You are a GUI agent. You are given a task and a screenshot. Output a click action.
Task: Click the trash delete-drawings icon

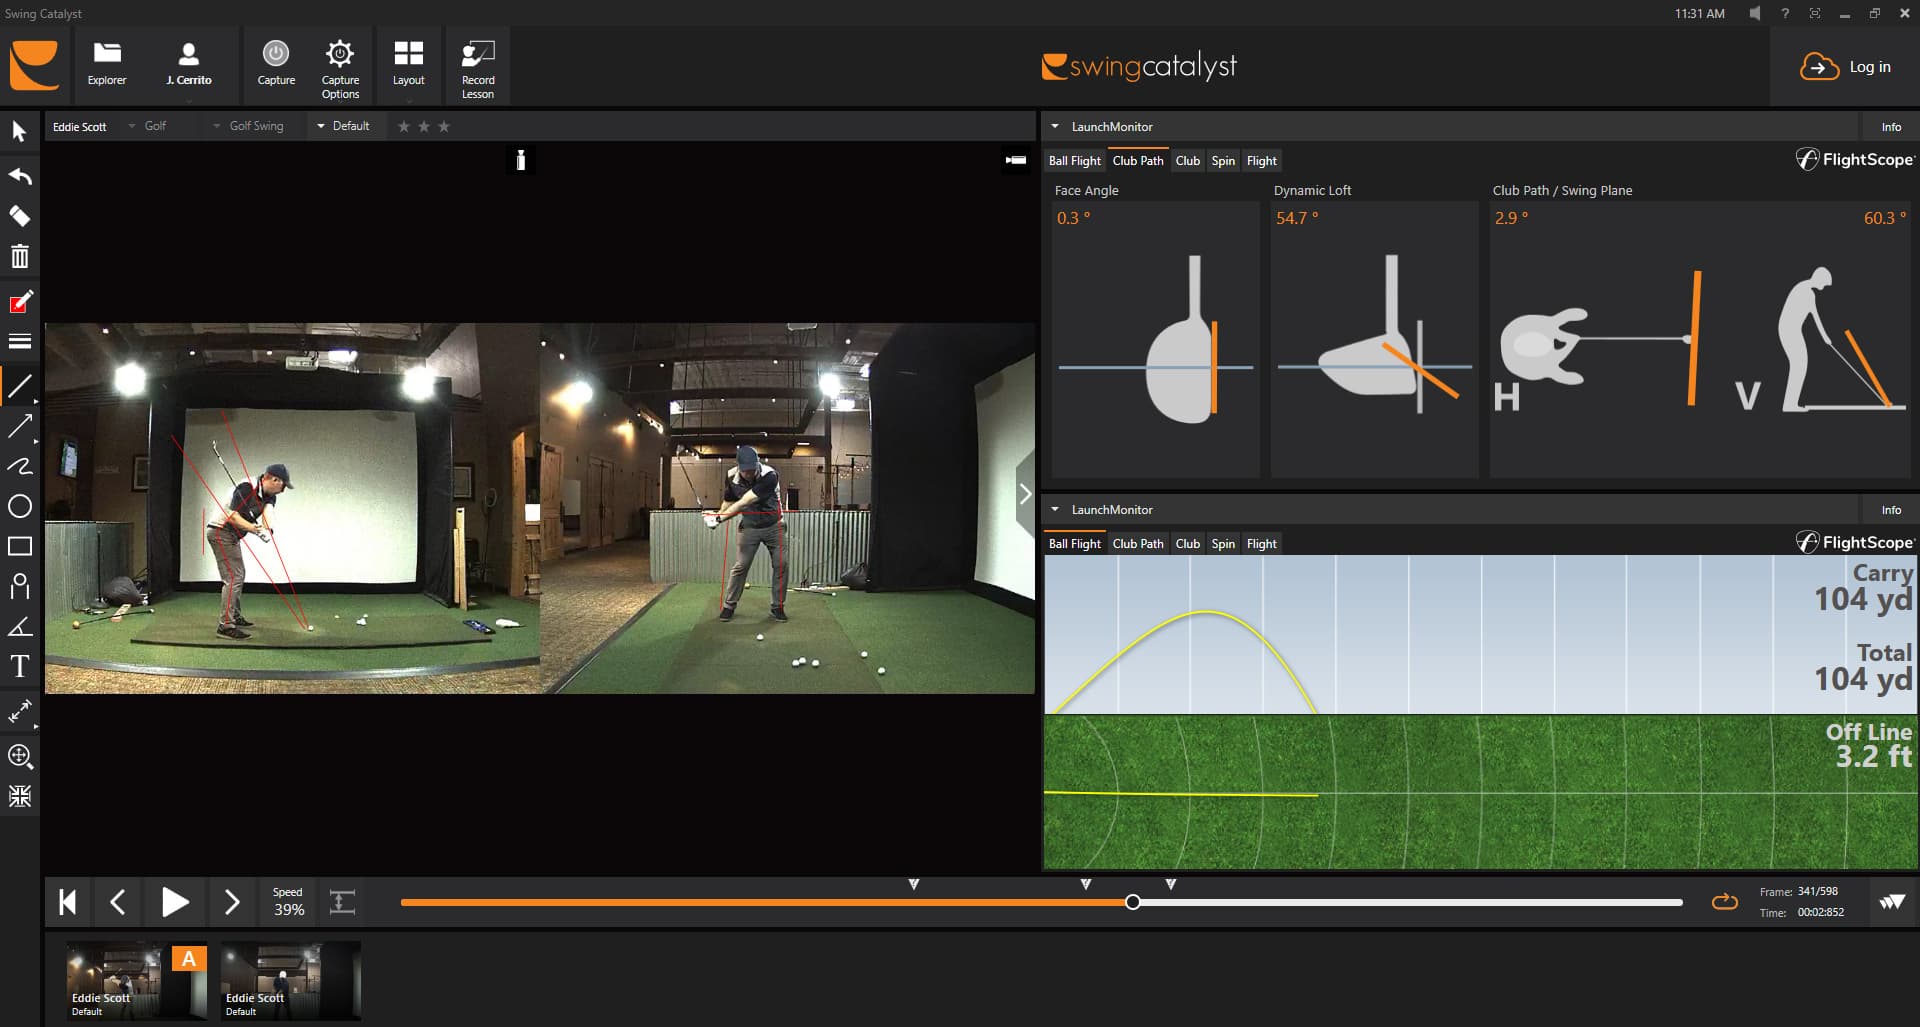coord(19,257)
